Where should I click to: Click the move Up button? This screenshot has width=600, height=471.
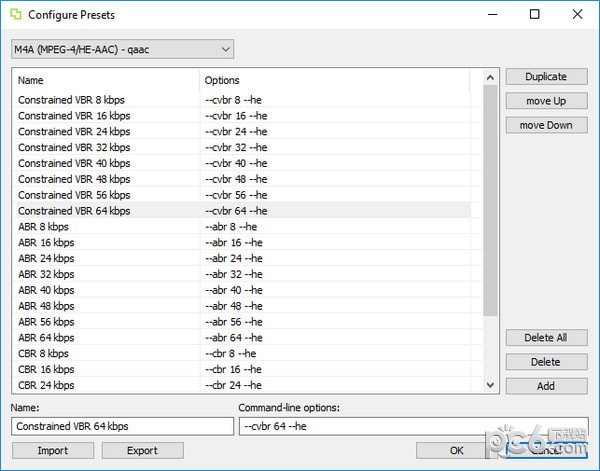pyautogui.click(x=546, y=101)
